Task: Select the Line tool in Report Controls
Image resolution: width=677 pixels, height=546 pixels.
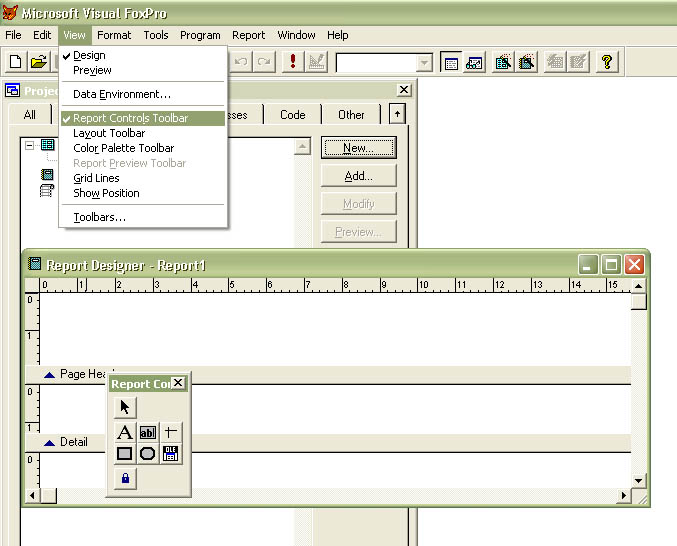Action: click(x=171, y=432)
